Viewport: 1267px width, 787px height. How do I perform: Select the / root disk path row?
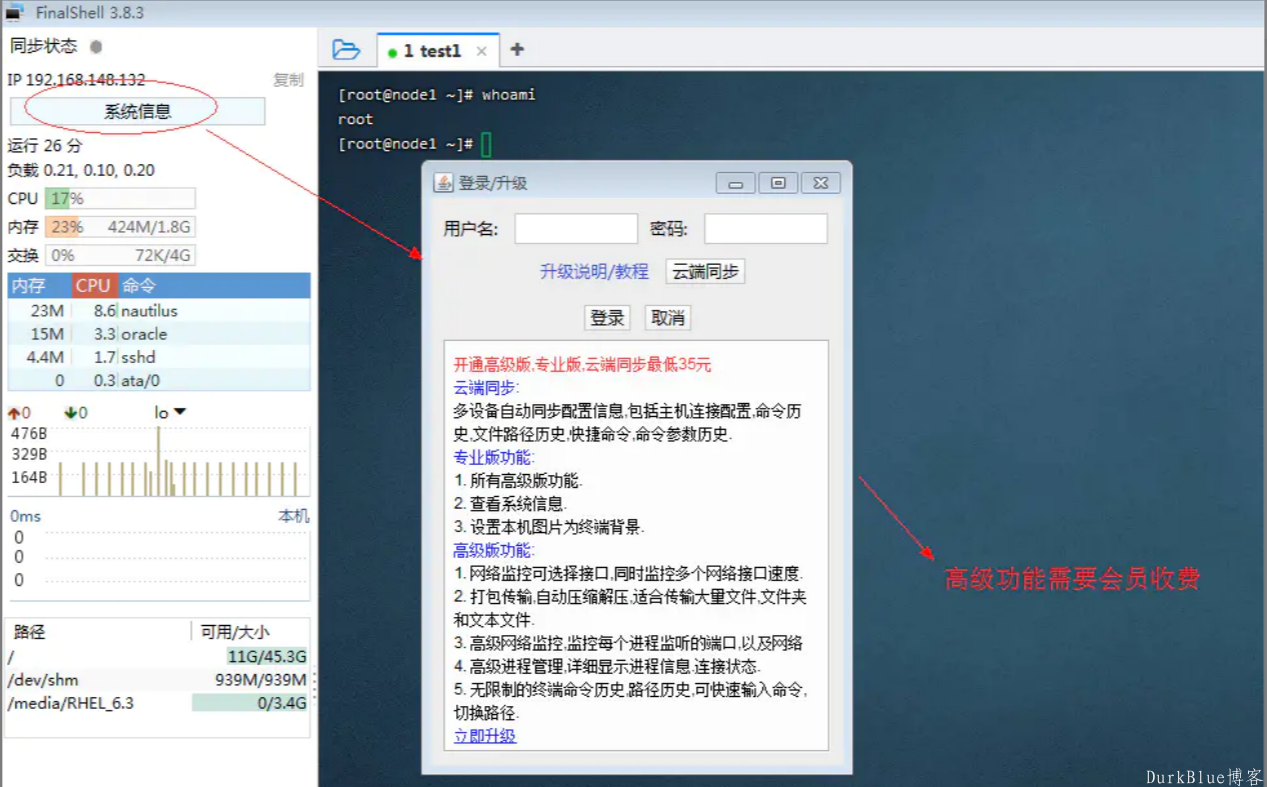pos(157,657)
